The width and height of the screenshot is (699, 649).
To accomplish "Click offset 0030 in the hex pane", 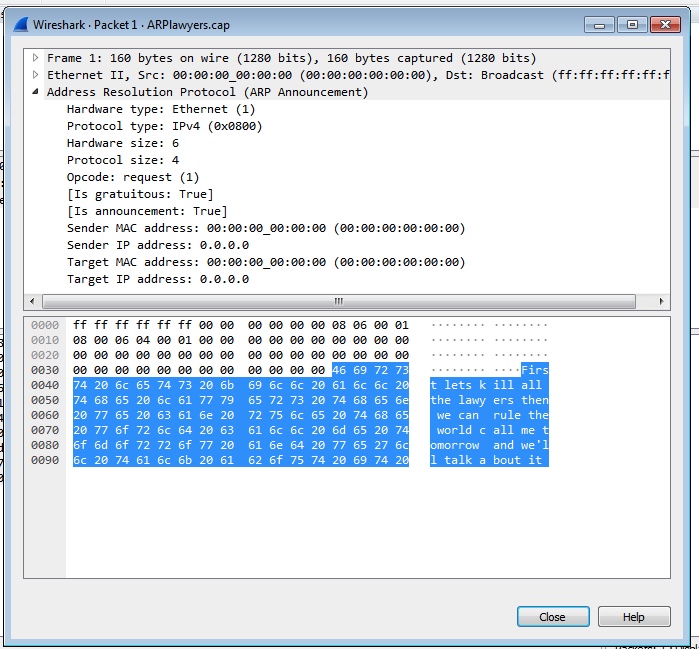I will point(45,370).
